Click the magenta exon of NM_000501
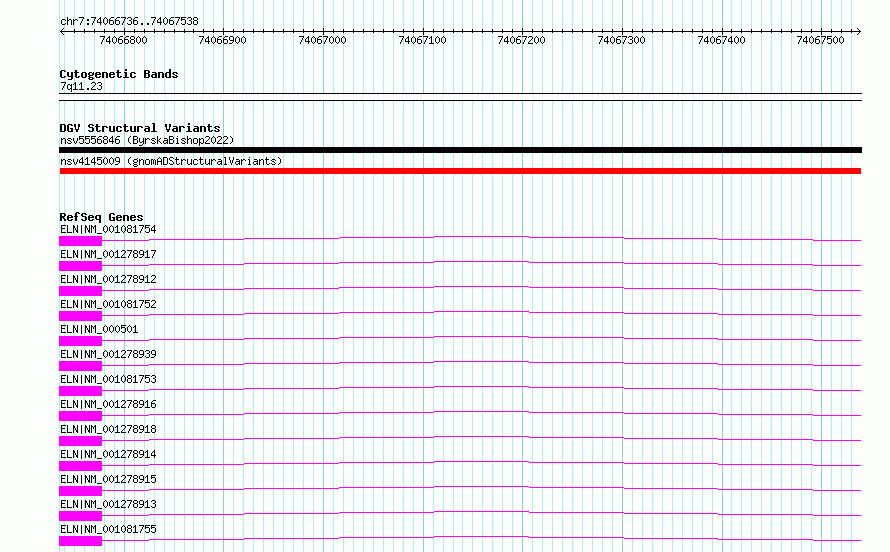 (81, 341)
